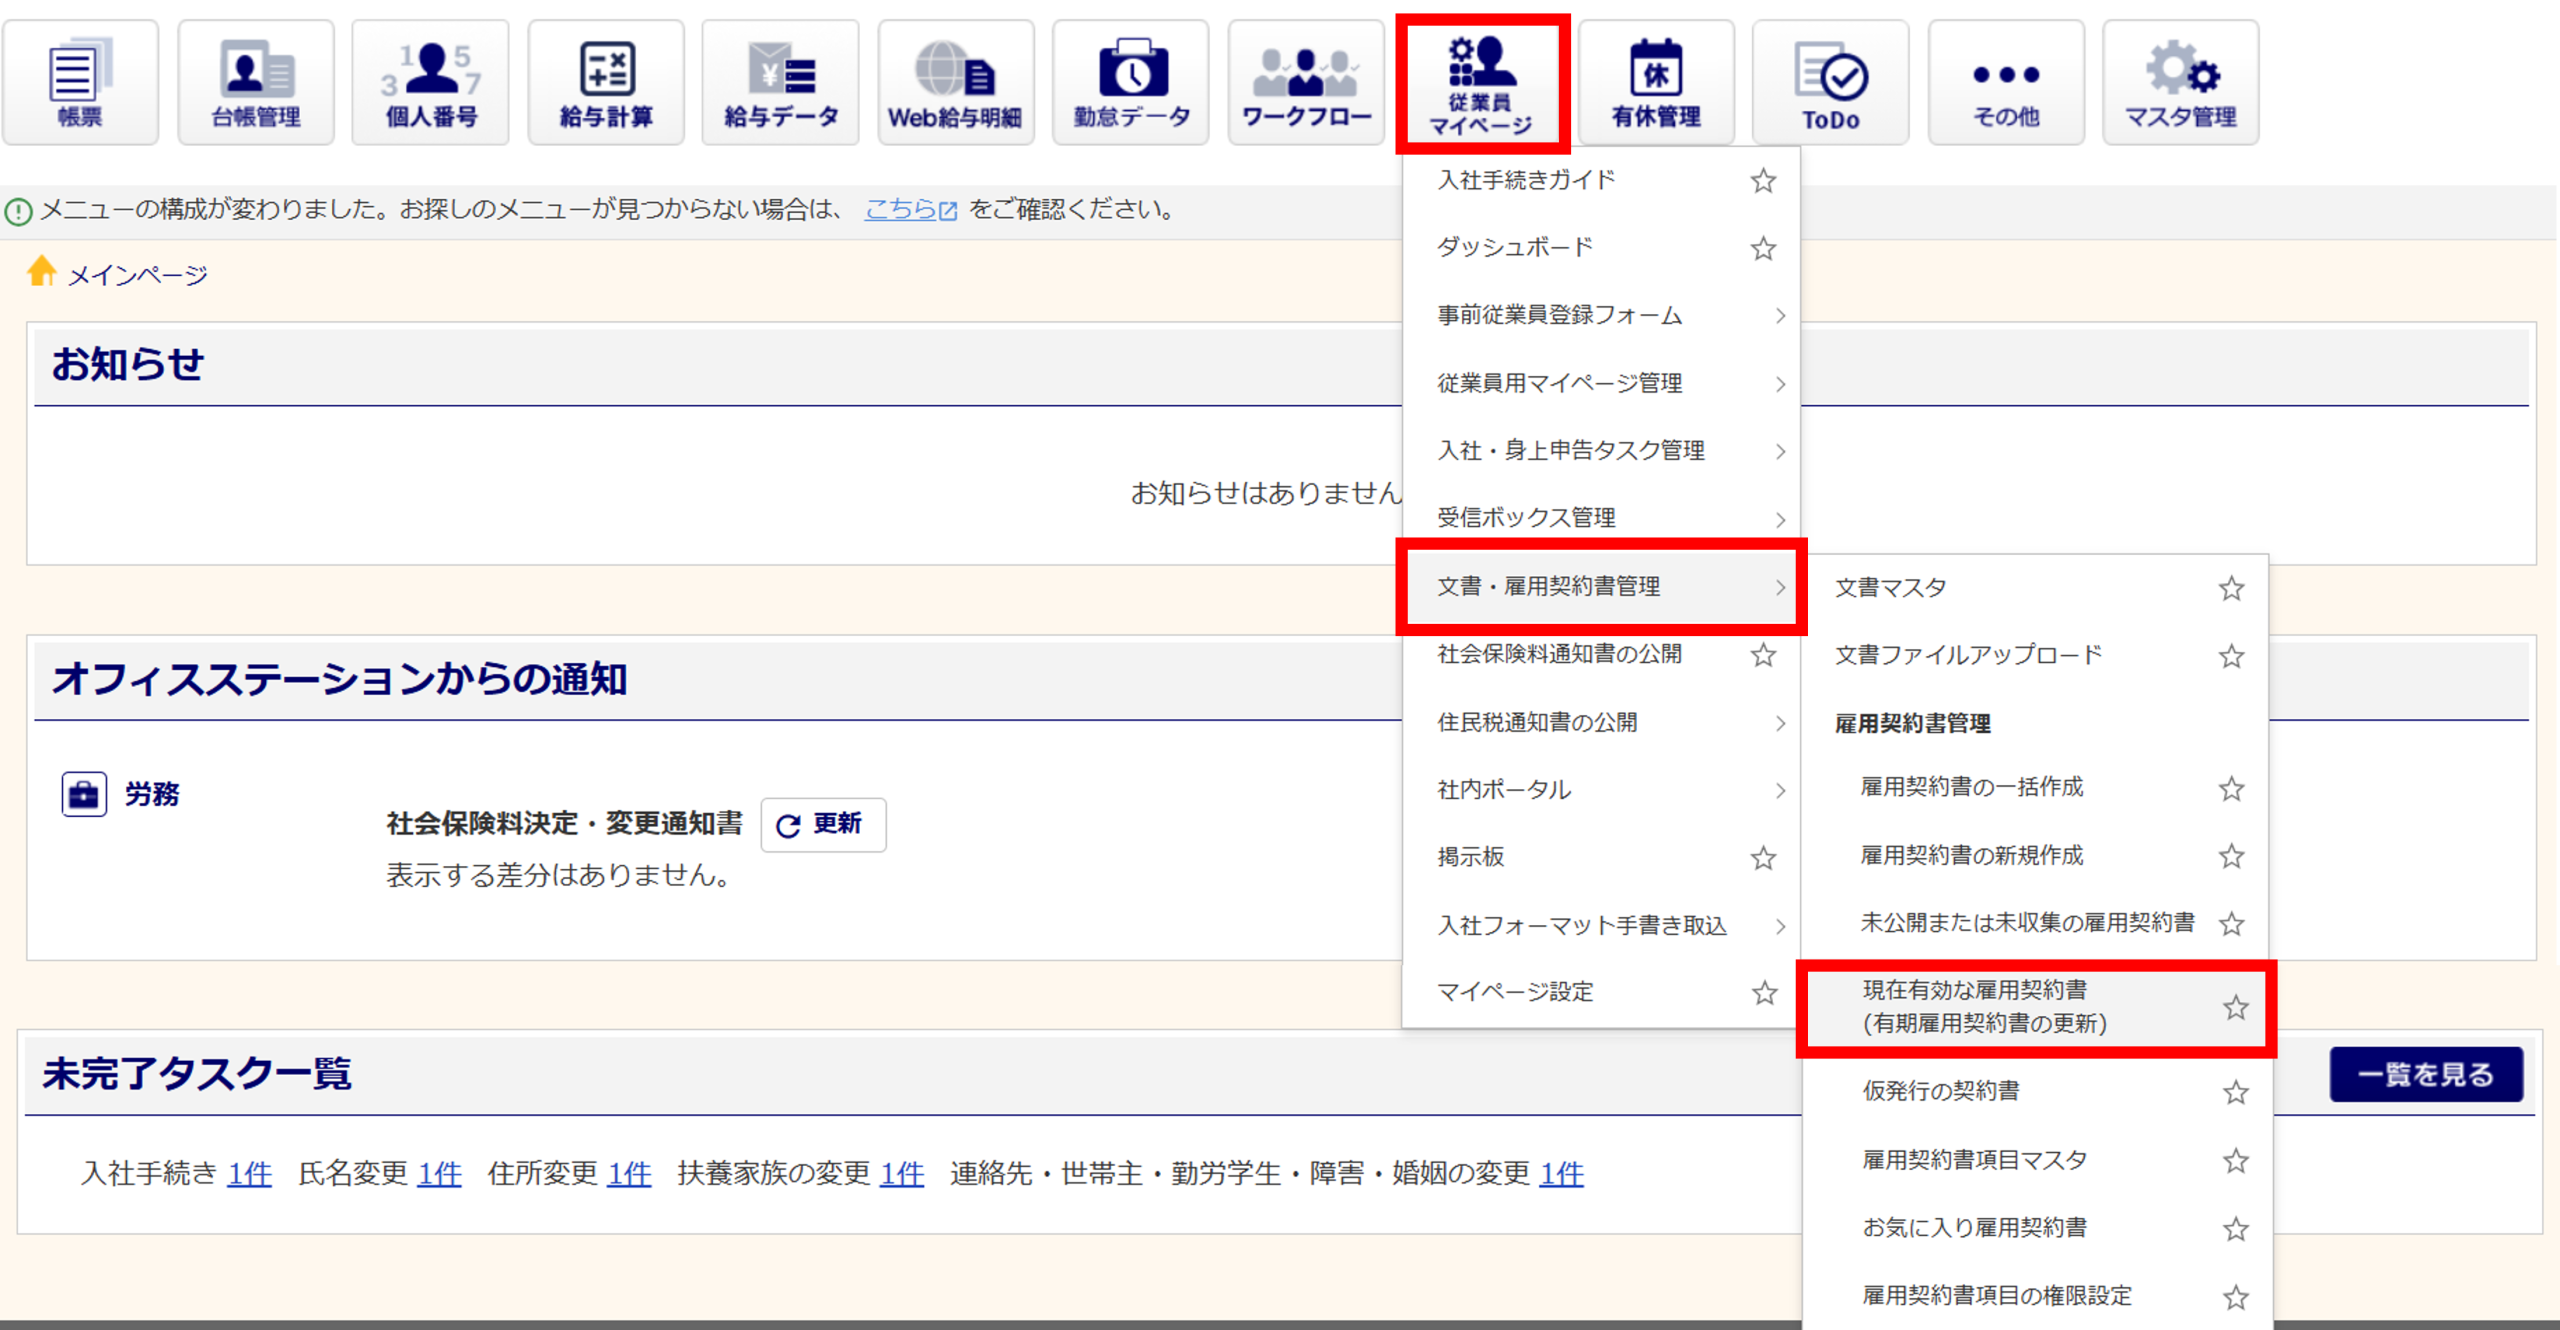Image resolution: width=2560 pixels, height=1330 pixels.
Task: Star the 掲示板 menu entry
Action: click(1763, 858)
